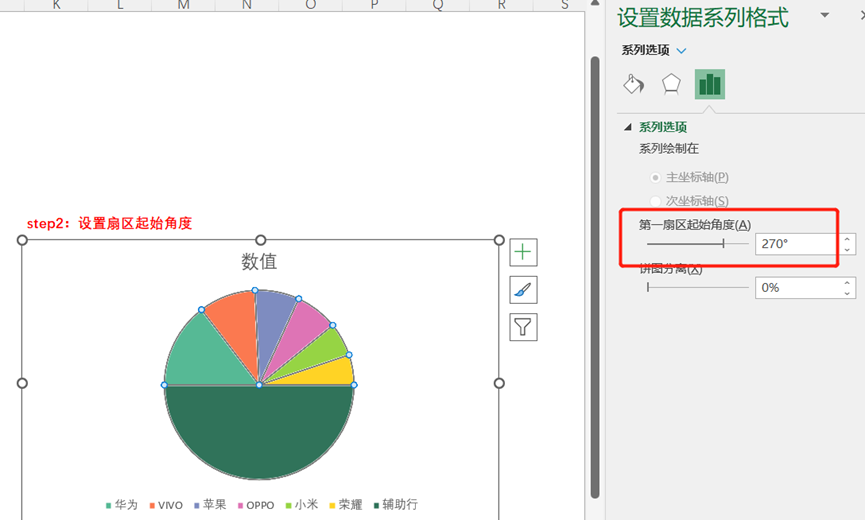Image resolution: width=865 pixels, height=520 pixels.
Task: Select the 次坐标轴(S) radio button
Action: pos(655,201)
